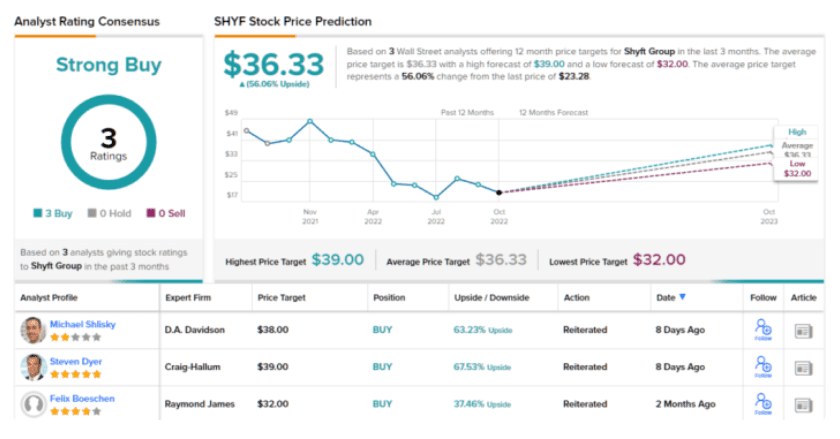Follow analyst Steven Dyer
This screenshot has width=840, height=439.
[763, 367]
